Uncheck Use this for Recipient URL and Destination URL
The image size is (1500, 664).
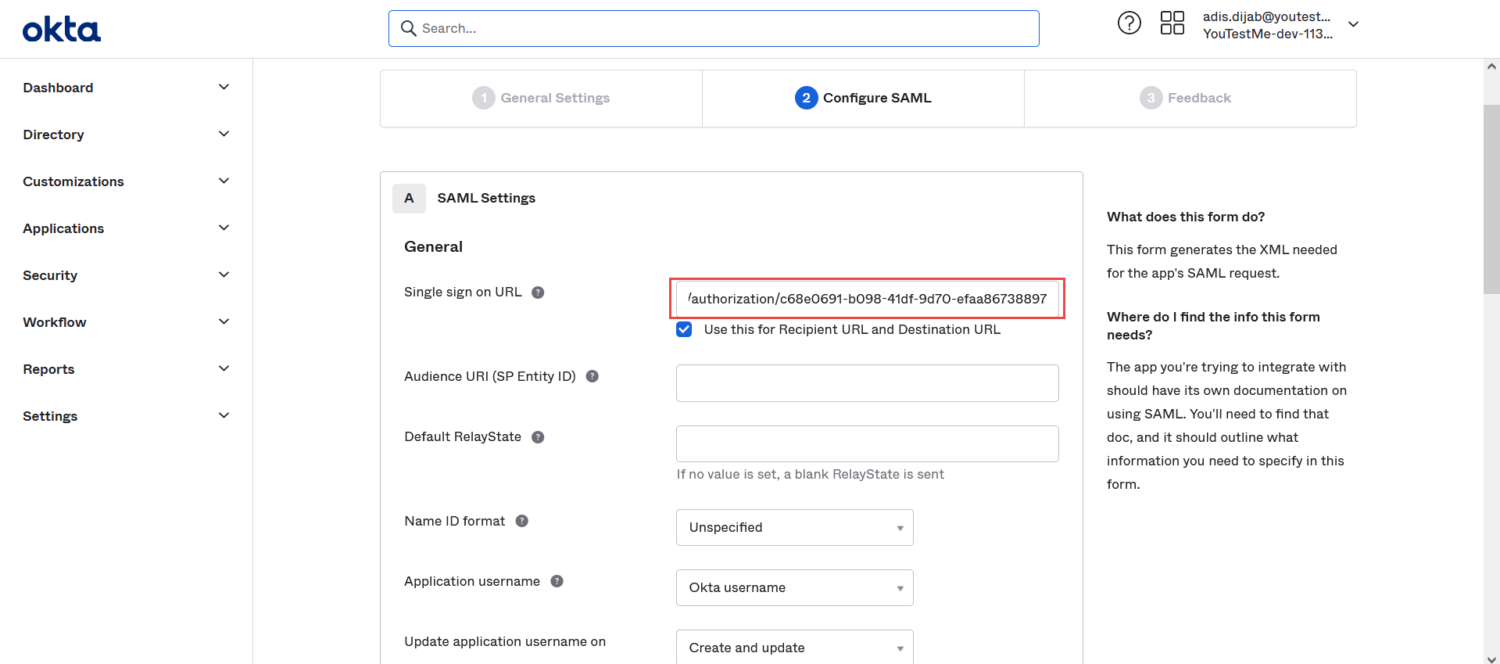coord(684,329)
